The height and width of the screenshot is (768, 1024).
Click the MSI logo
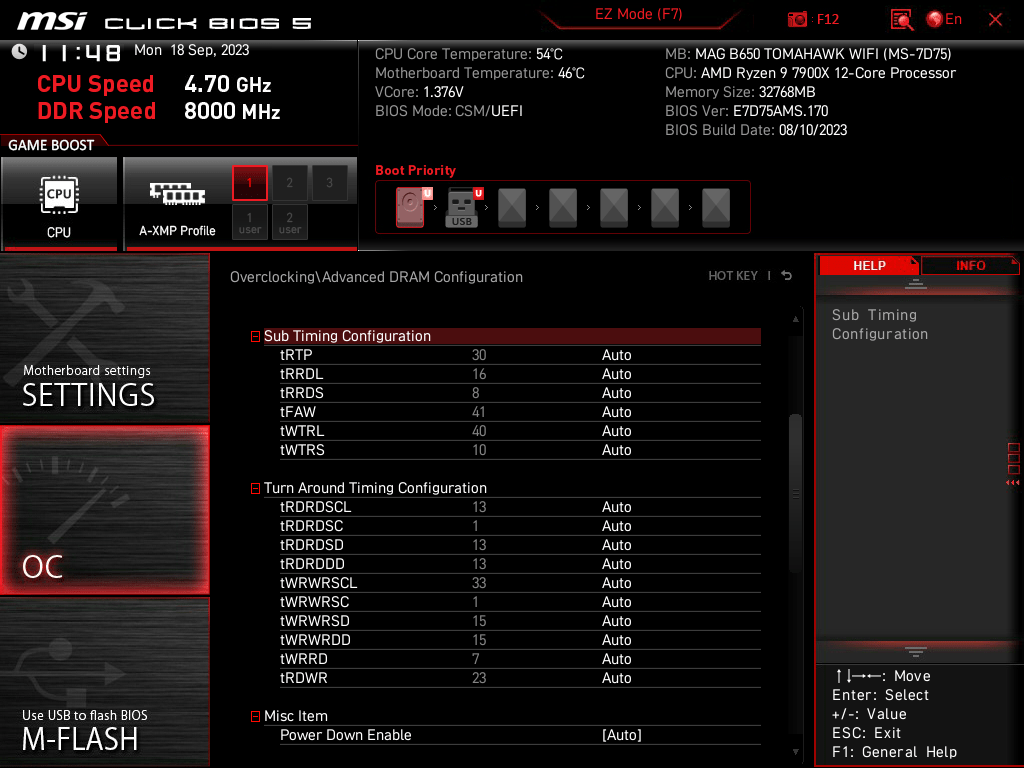click(x=52, y=21)
